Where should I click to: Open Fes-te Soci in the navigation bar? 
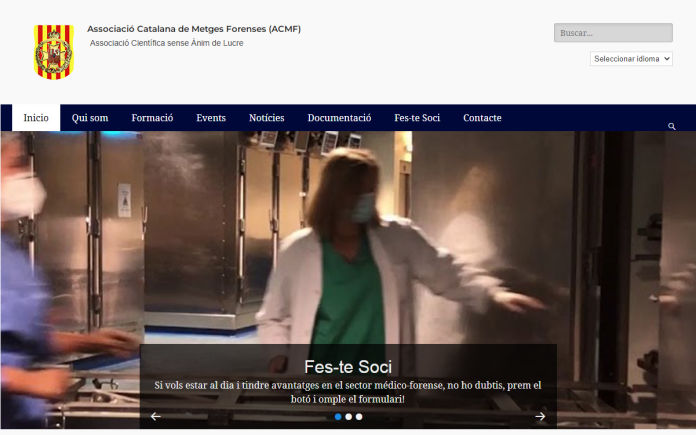point(417,118)
